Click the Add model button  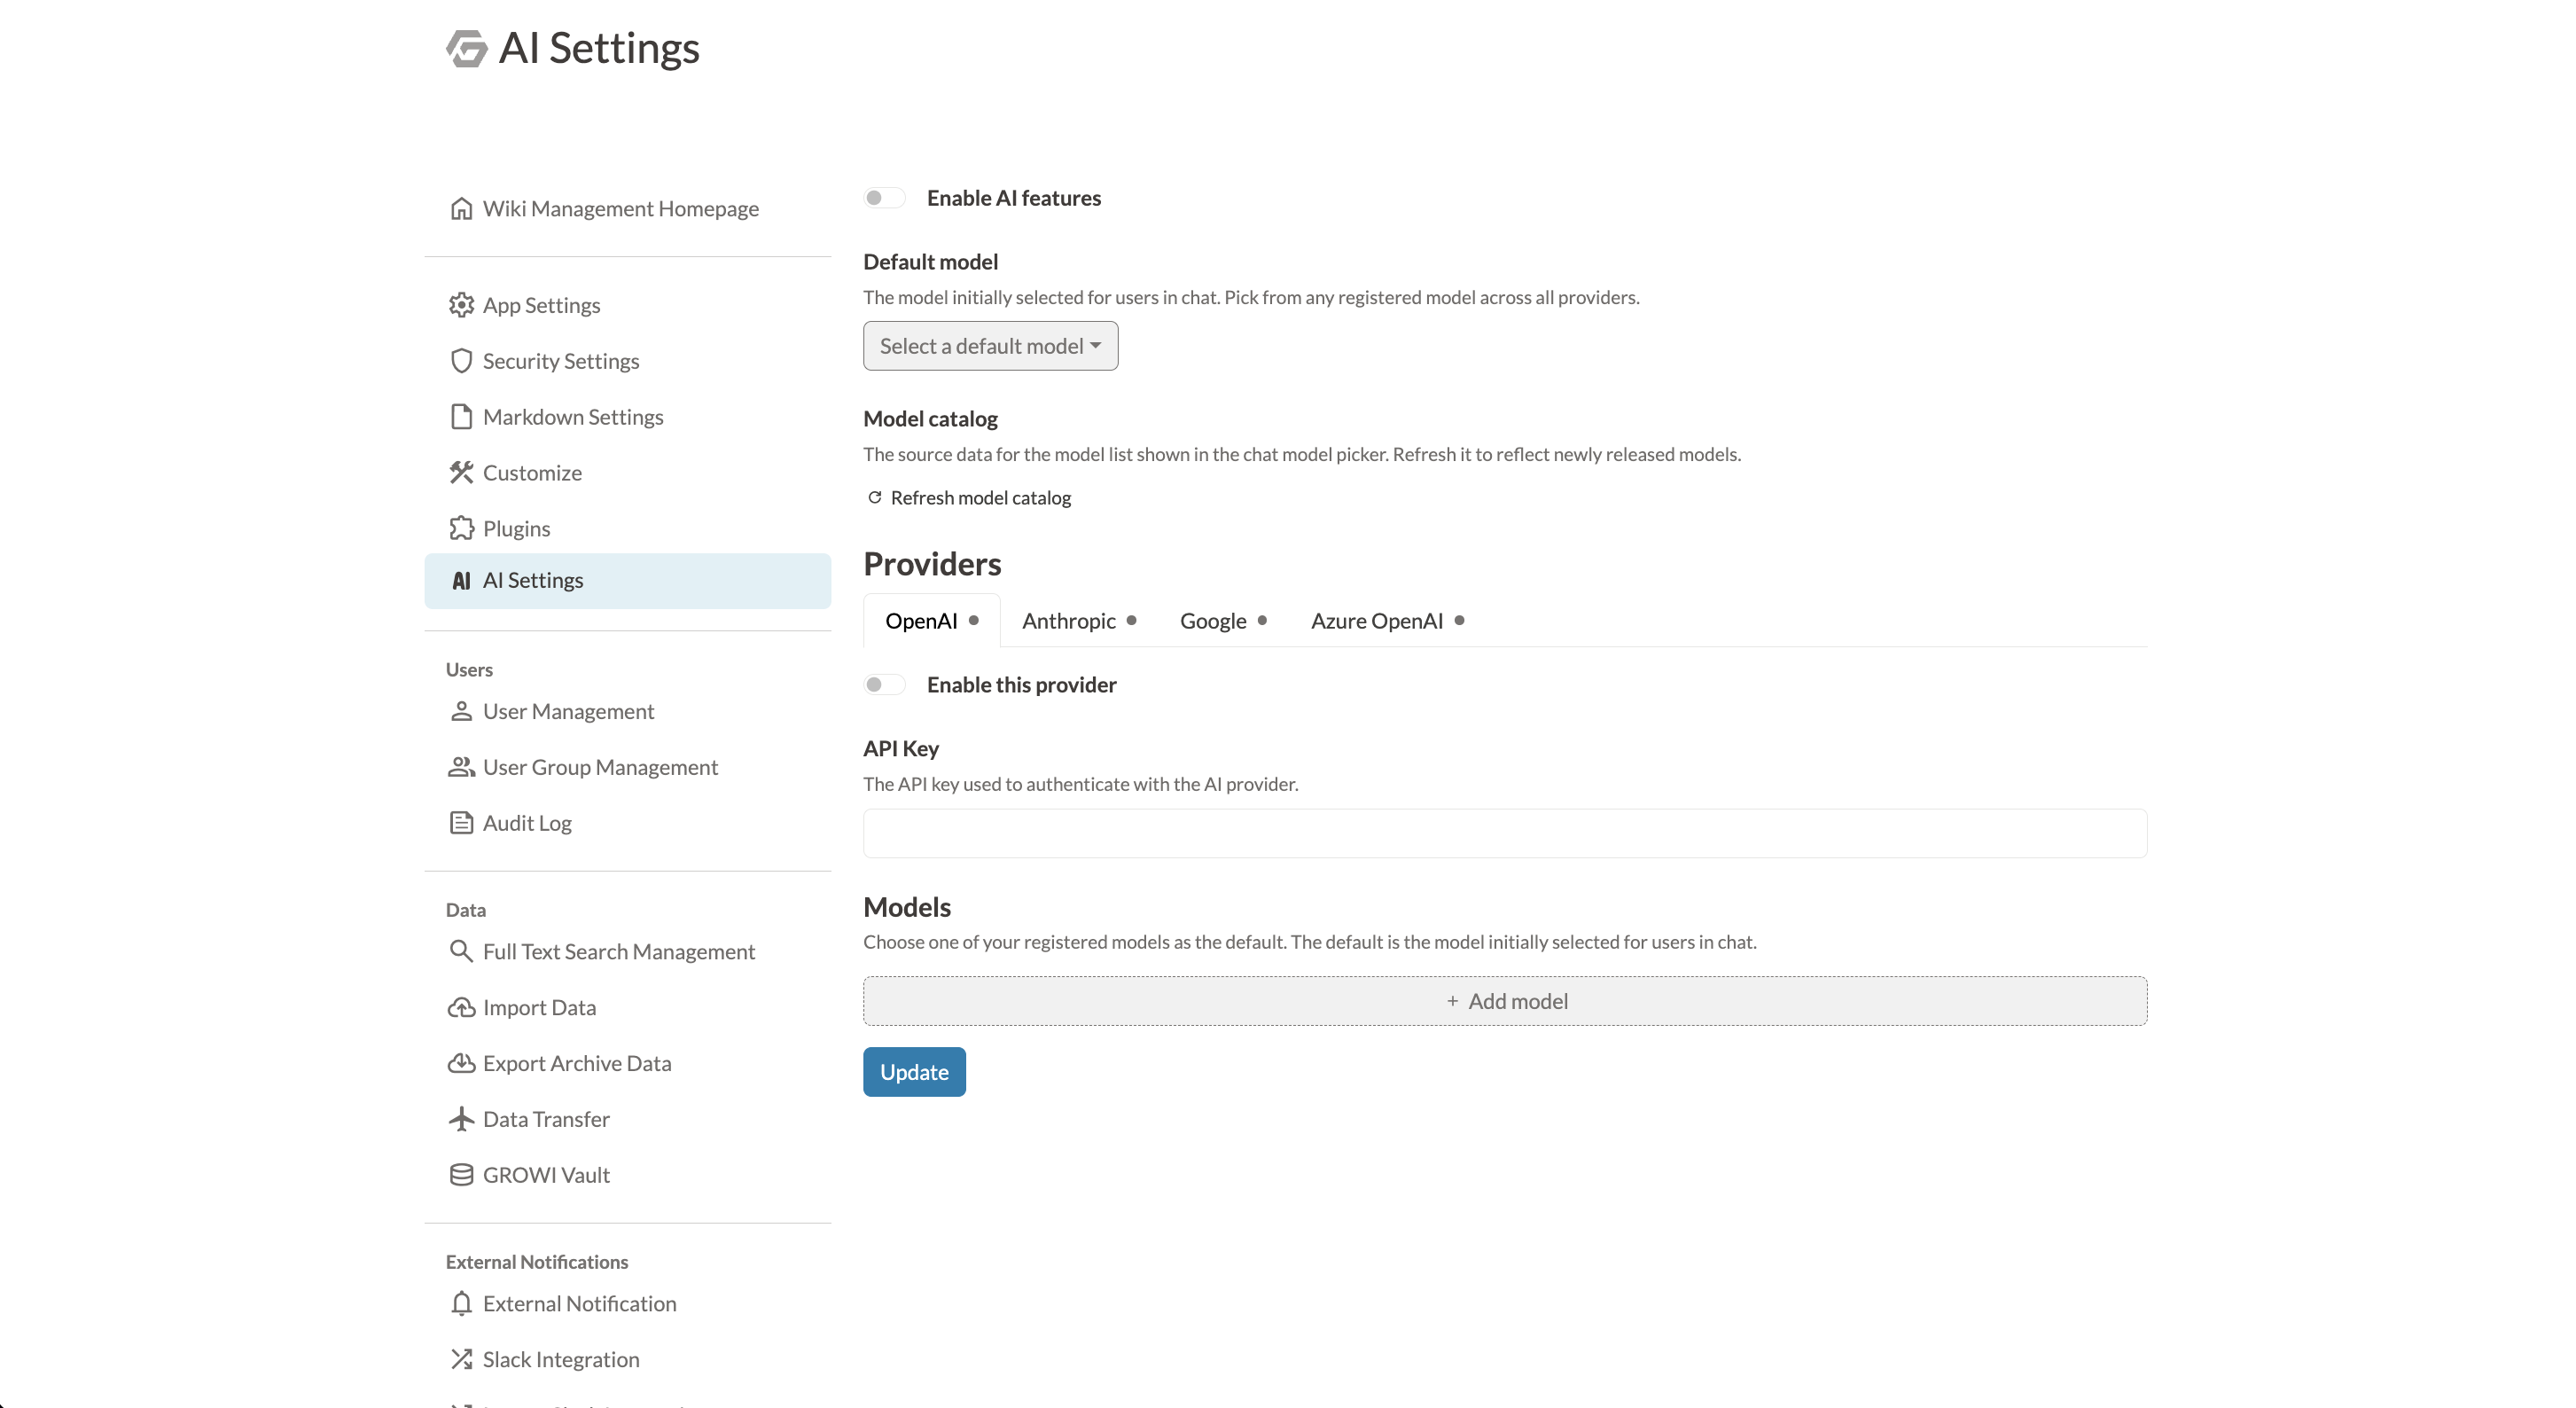pyautogui.click(x=1505, y=1001)
